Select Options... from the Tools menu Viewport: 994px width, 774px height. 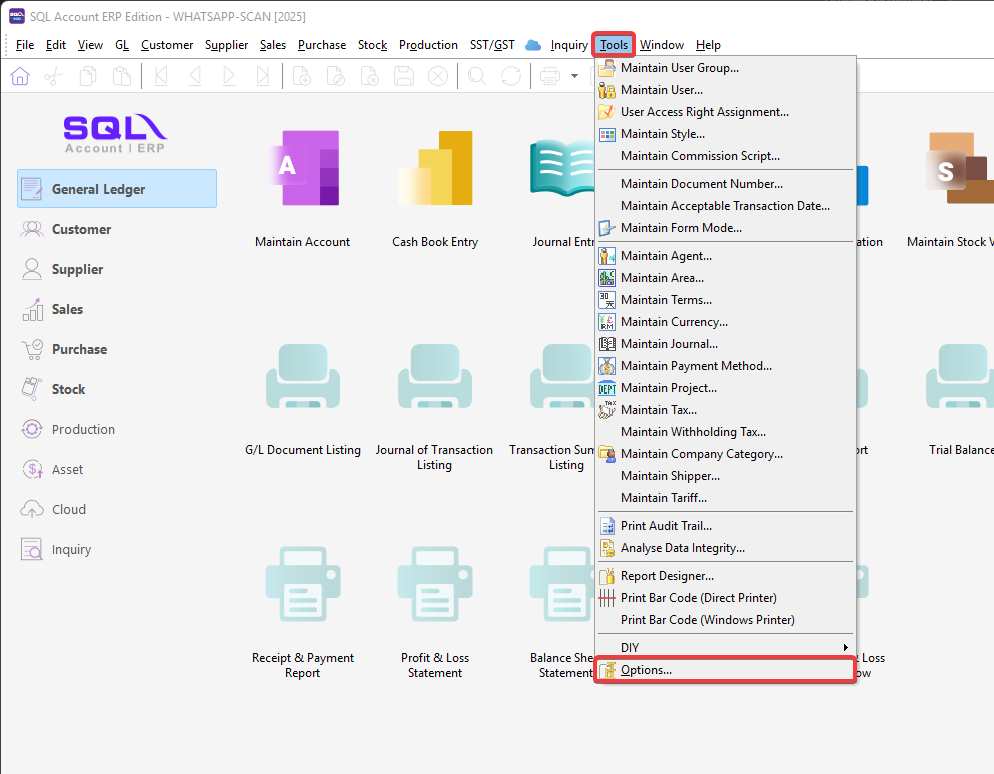pos(646,670)
